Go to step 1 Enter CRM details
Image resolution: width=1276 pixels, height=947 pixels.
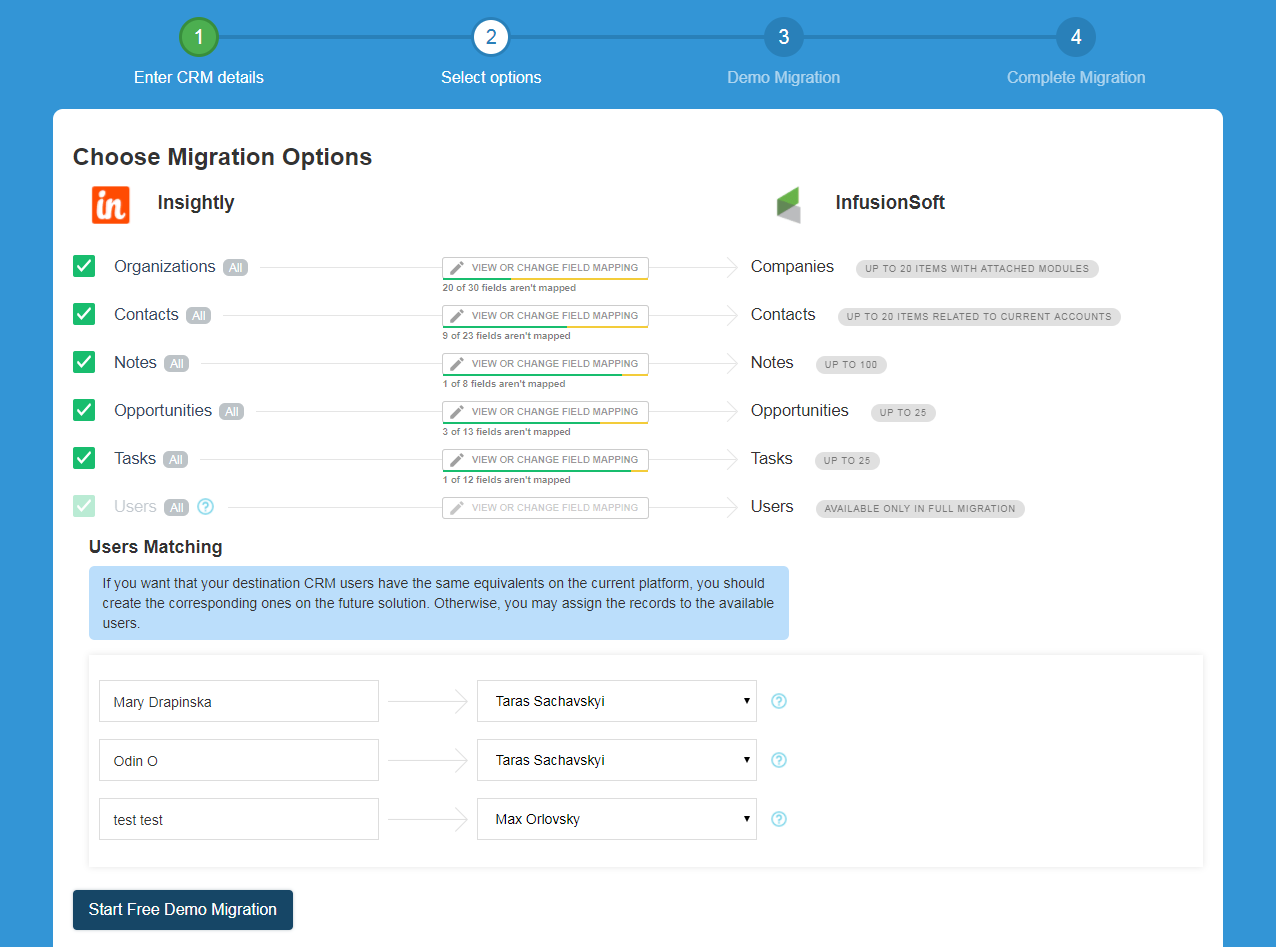point(199,38)
